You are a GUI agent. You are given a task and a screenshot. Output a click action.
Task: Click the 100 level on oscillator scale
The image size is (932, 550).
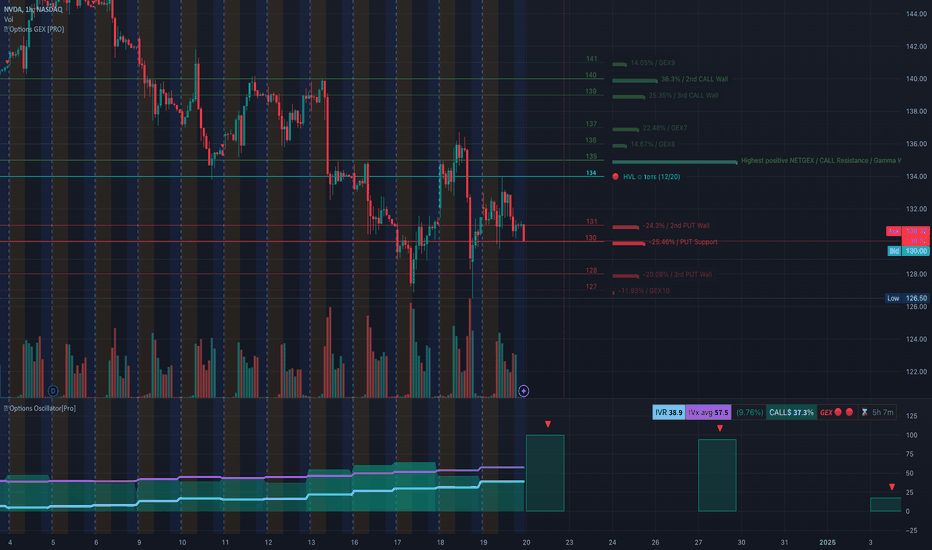[911, 435]
